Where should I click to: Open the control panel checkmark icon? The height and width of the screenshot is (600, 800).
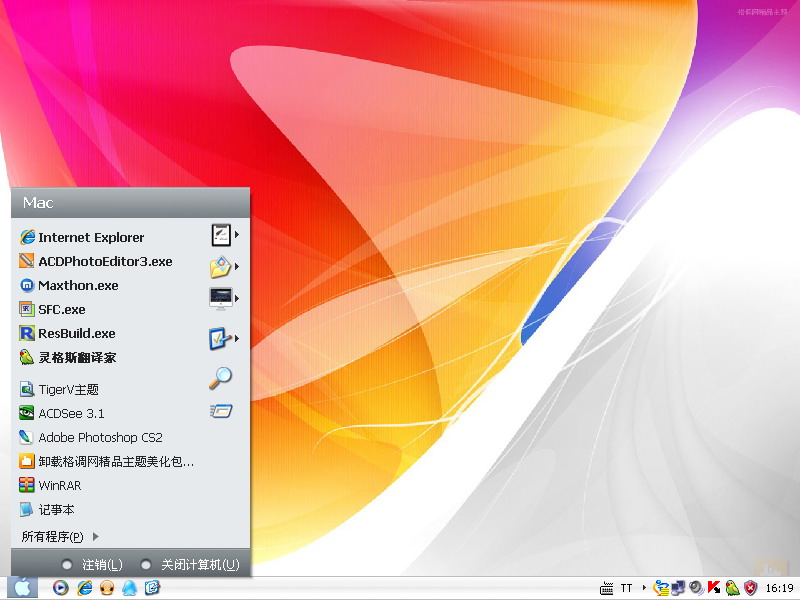(x=221, y=338)
